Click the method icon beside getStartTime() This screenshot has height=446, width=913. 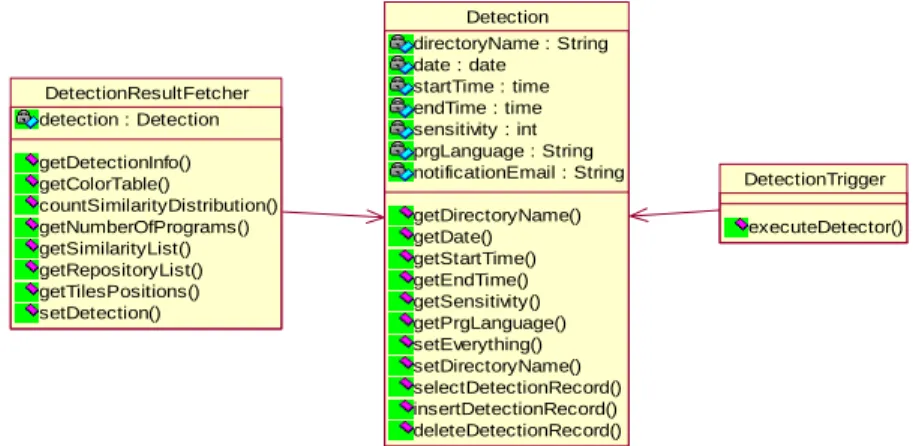[403, 259]
